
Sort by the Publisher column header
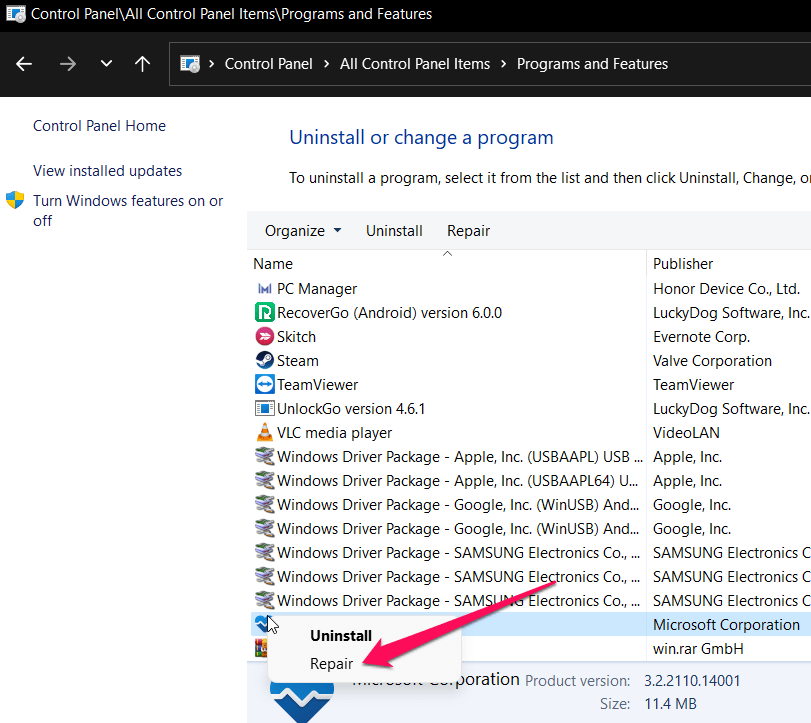pos(683,264)
